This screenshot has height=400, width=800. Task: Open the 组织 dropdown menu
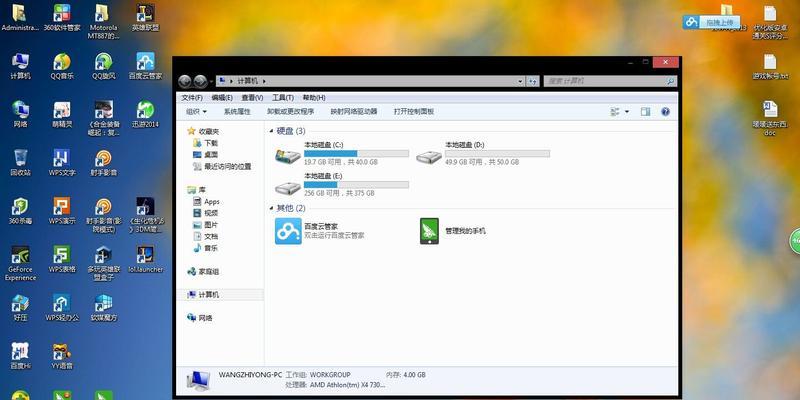(196, 112)
